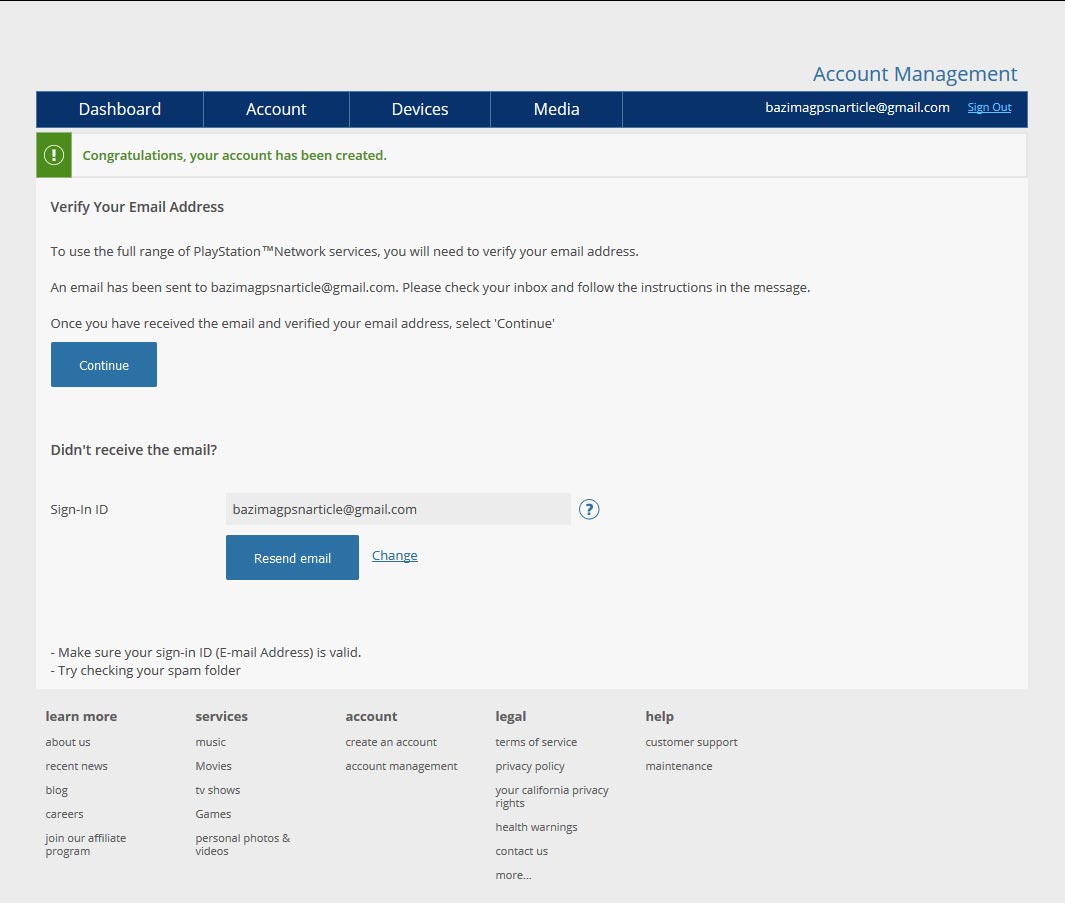
Task: Click the Change link
Action: pos(395,556)
